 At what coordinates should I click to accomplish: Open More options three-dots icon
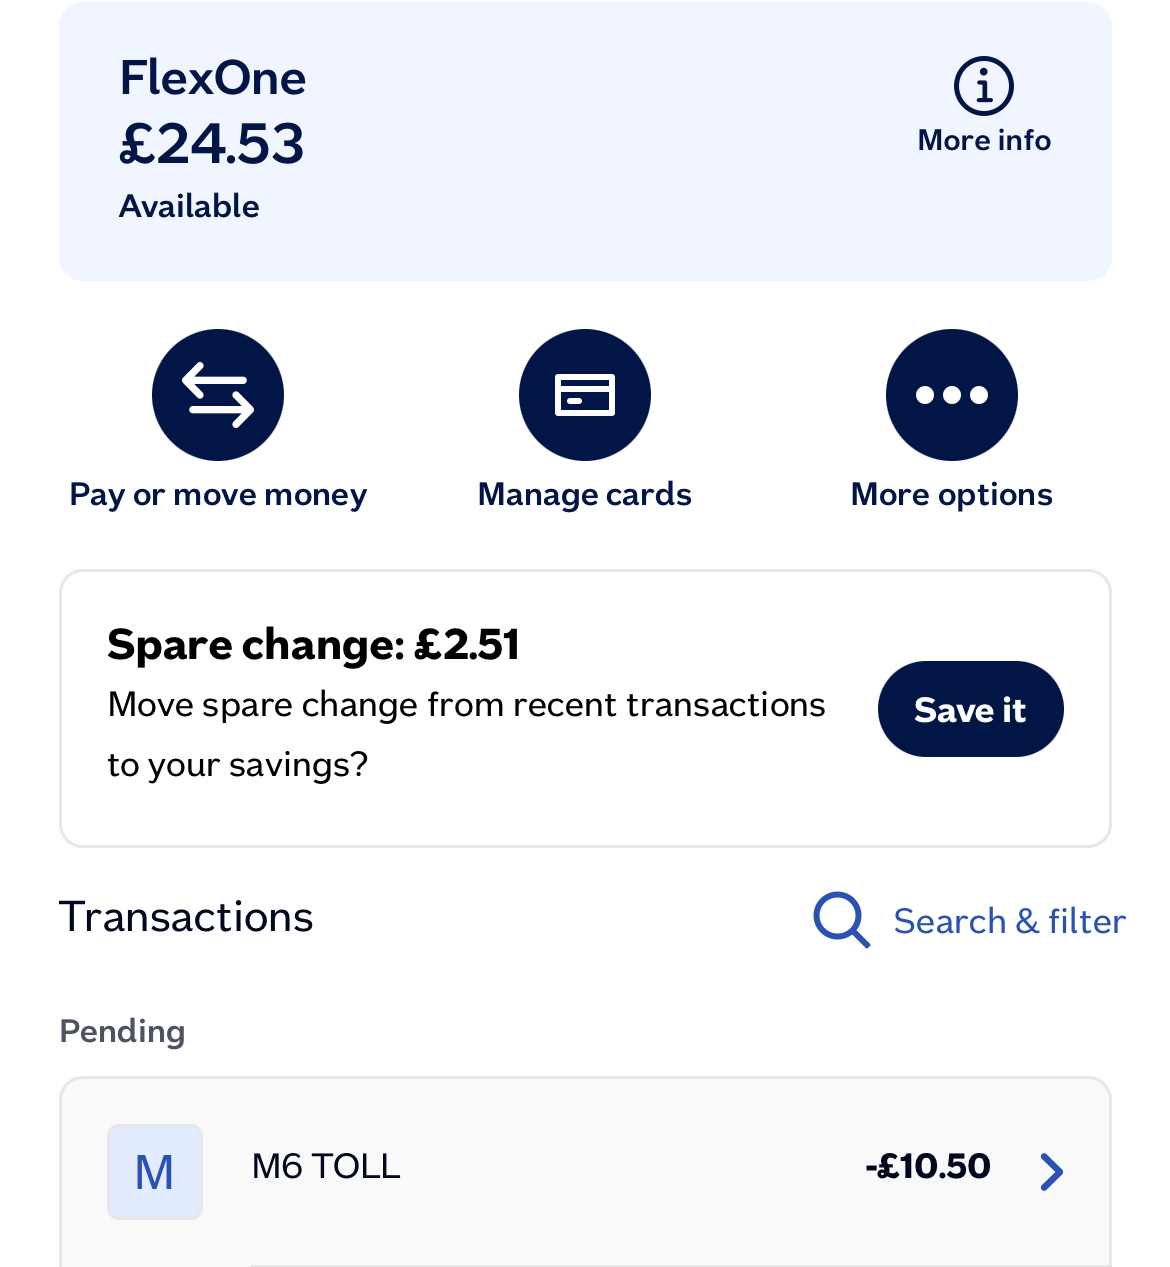click(x=952, y=395)
